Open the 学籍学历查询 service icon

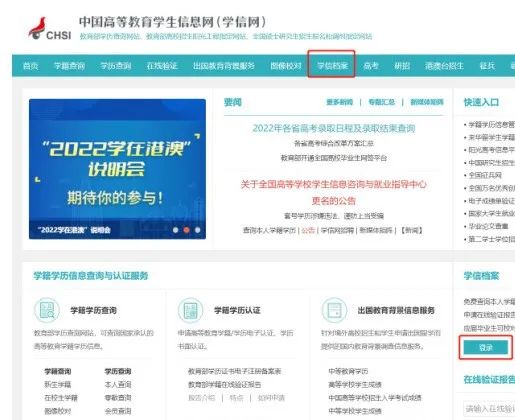(x=47, y=310)
